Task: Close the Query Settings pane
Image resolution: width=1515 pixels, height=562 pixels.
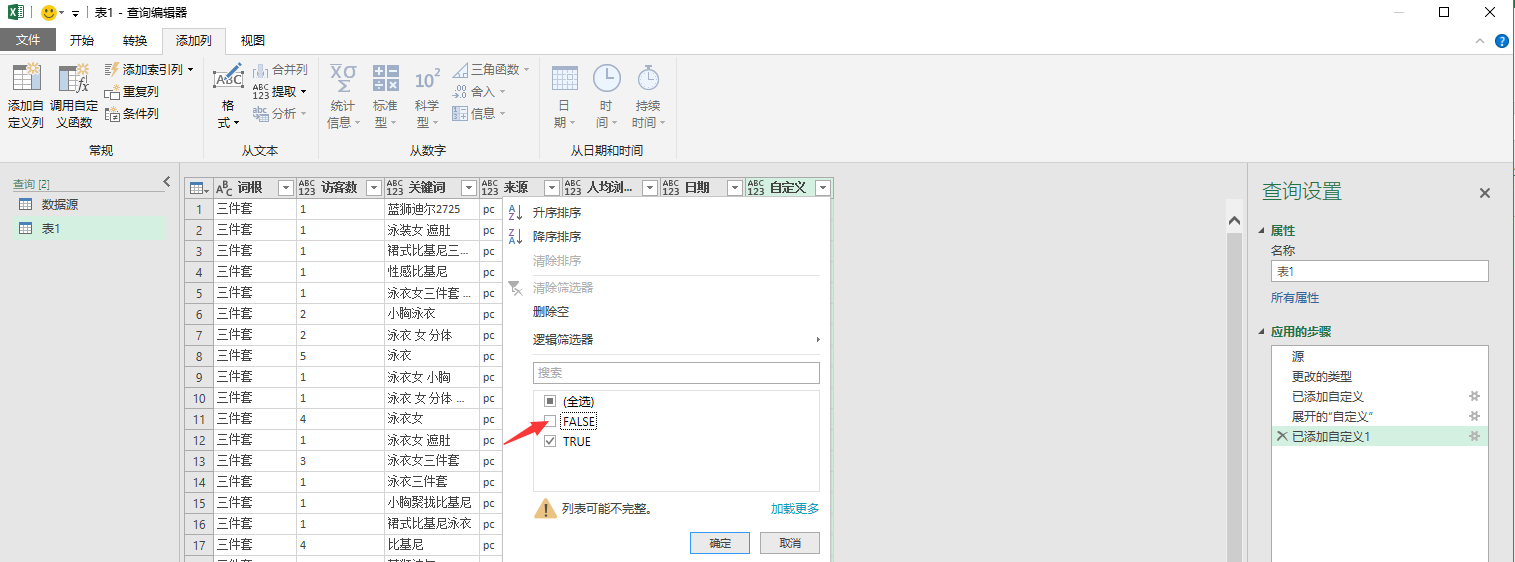Action: [x=1485, y=193]
